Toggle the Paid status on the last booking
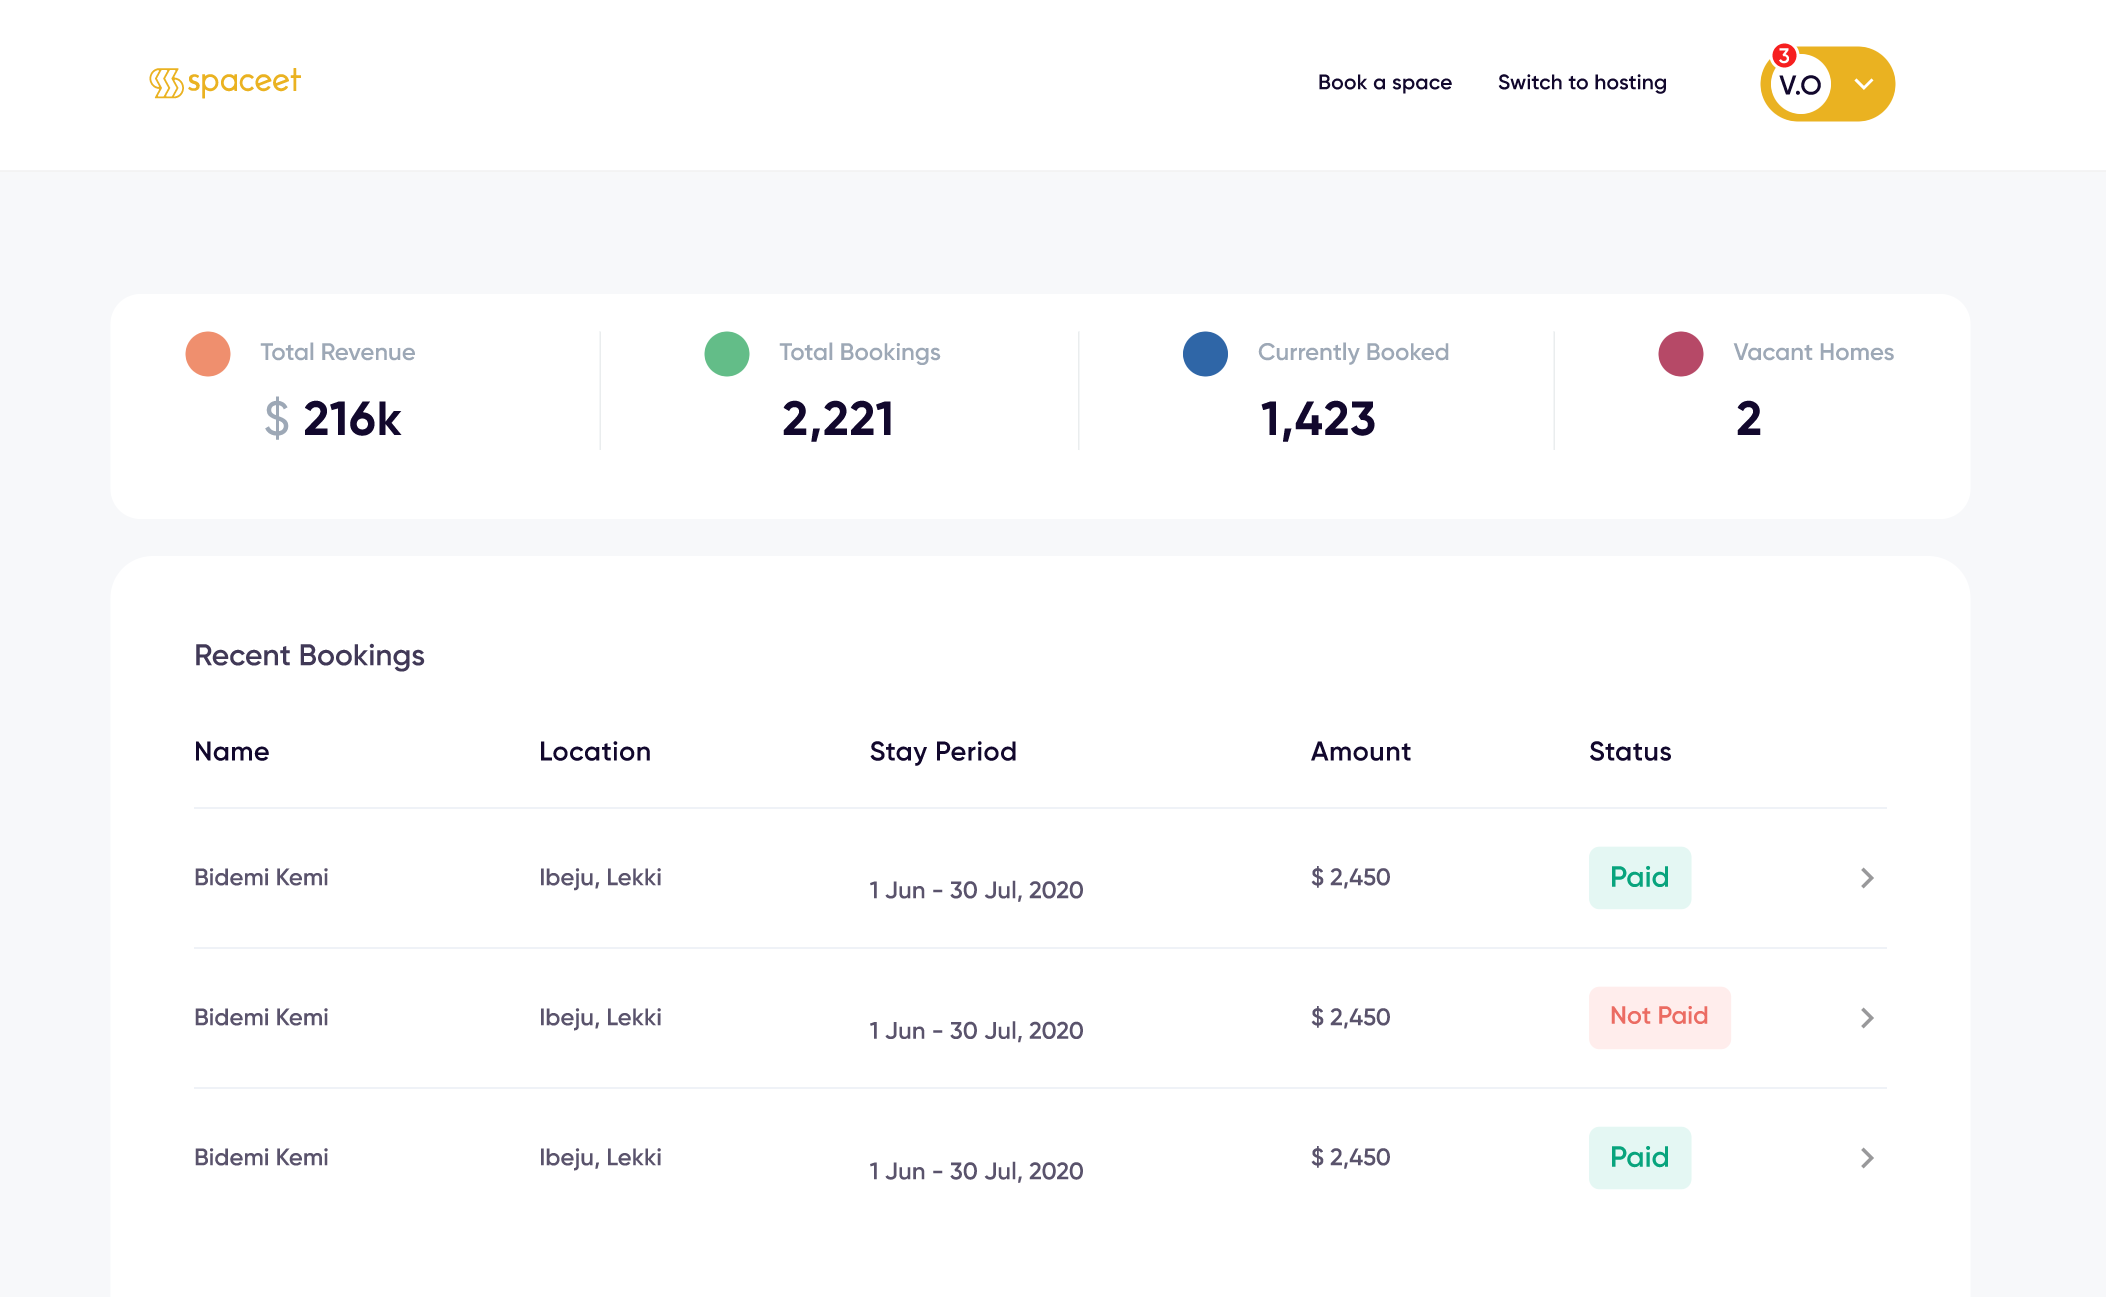 1639,1157
